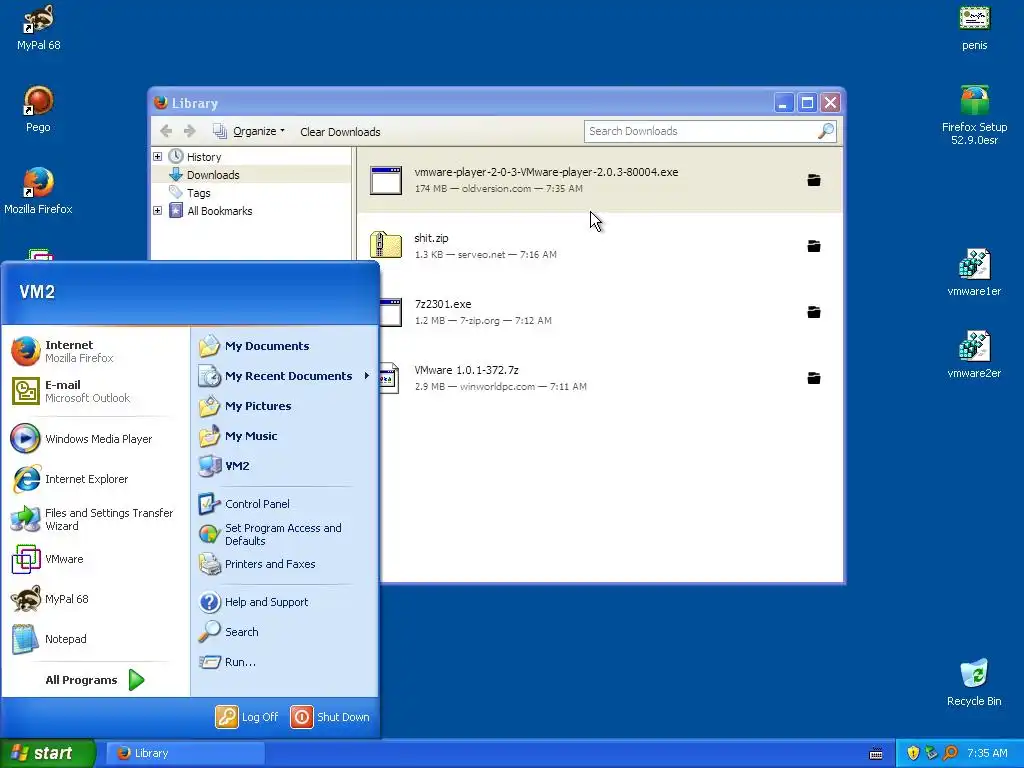The width and height of the screenshot is (1024, 768).
Task: Open the Recycle Bin
Action: tap(974, 682)
